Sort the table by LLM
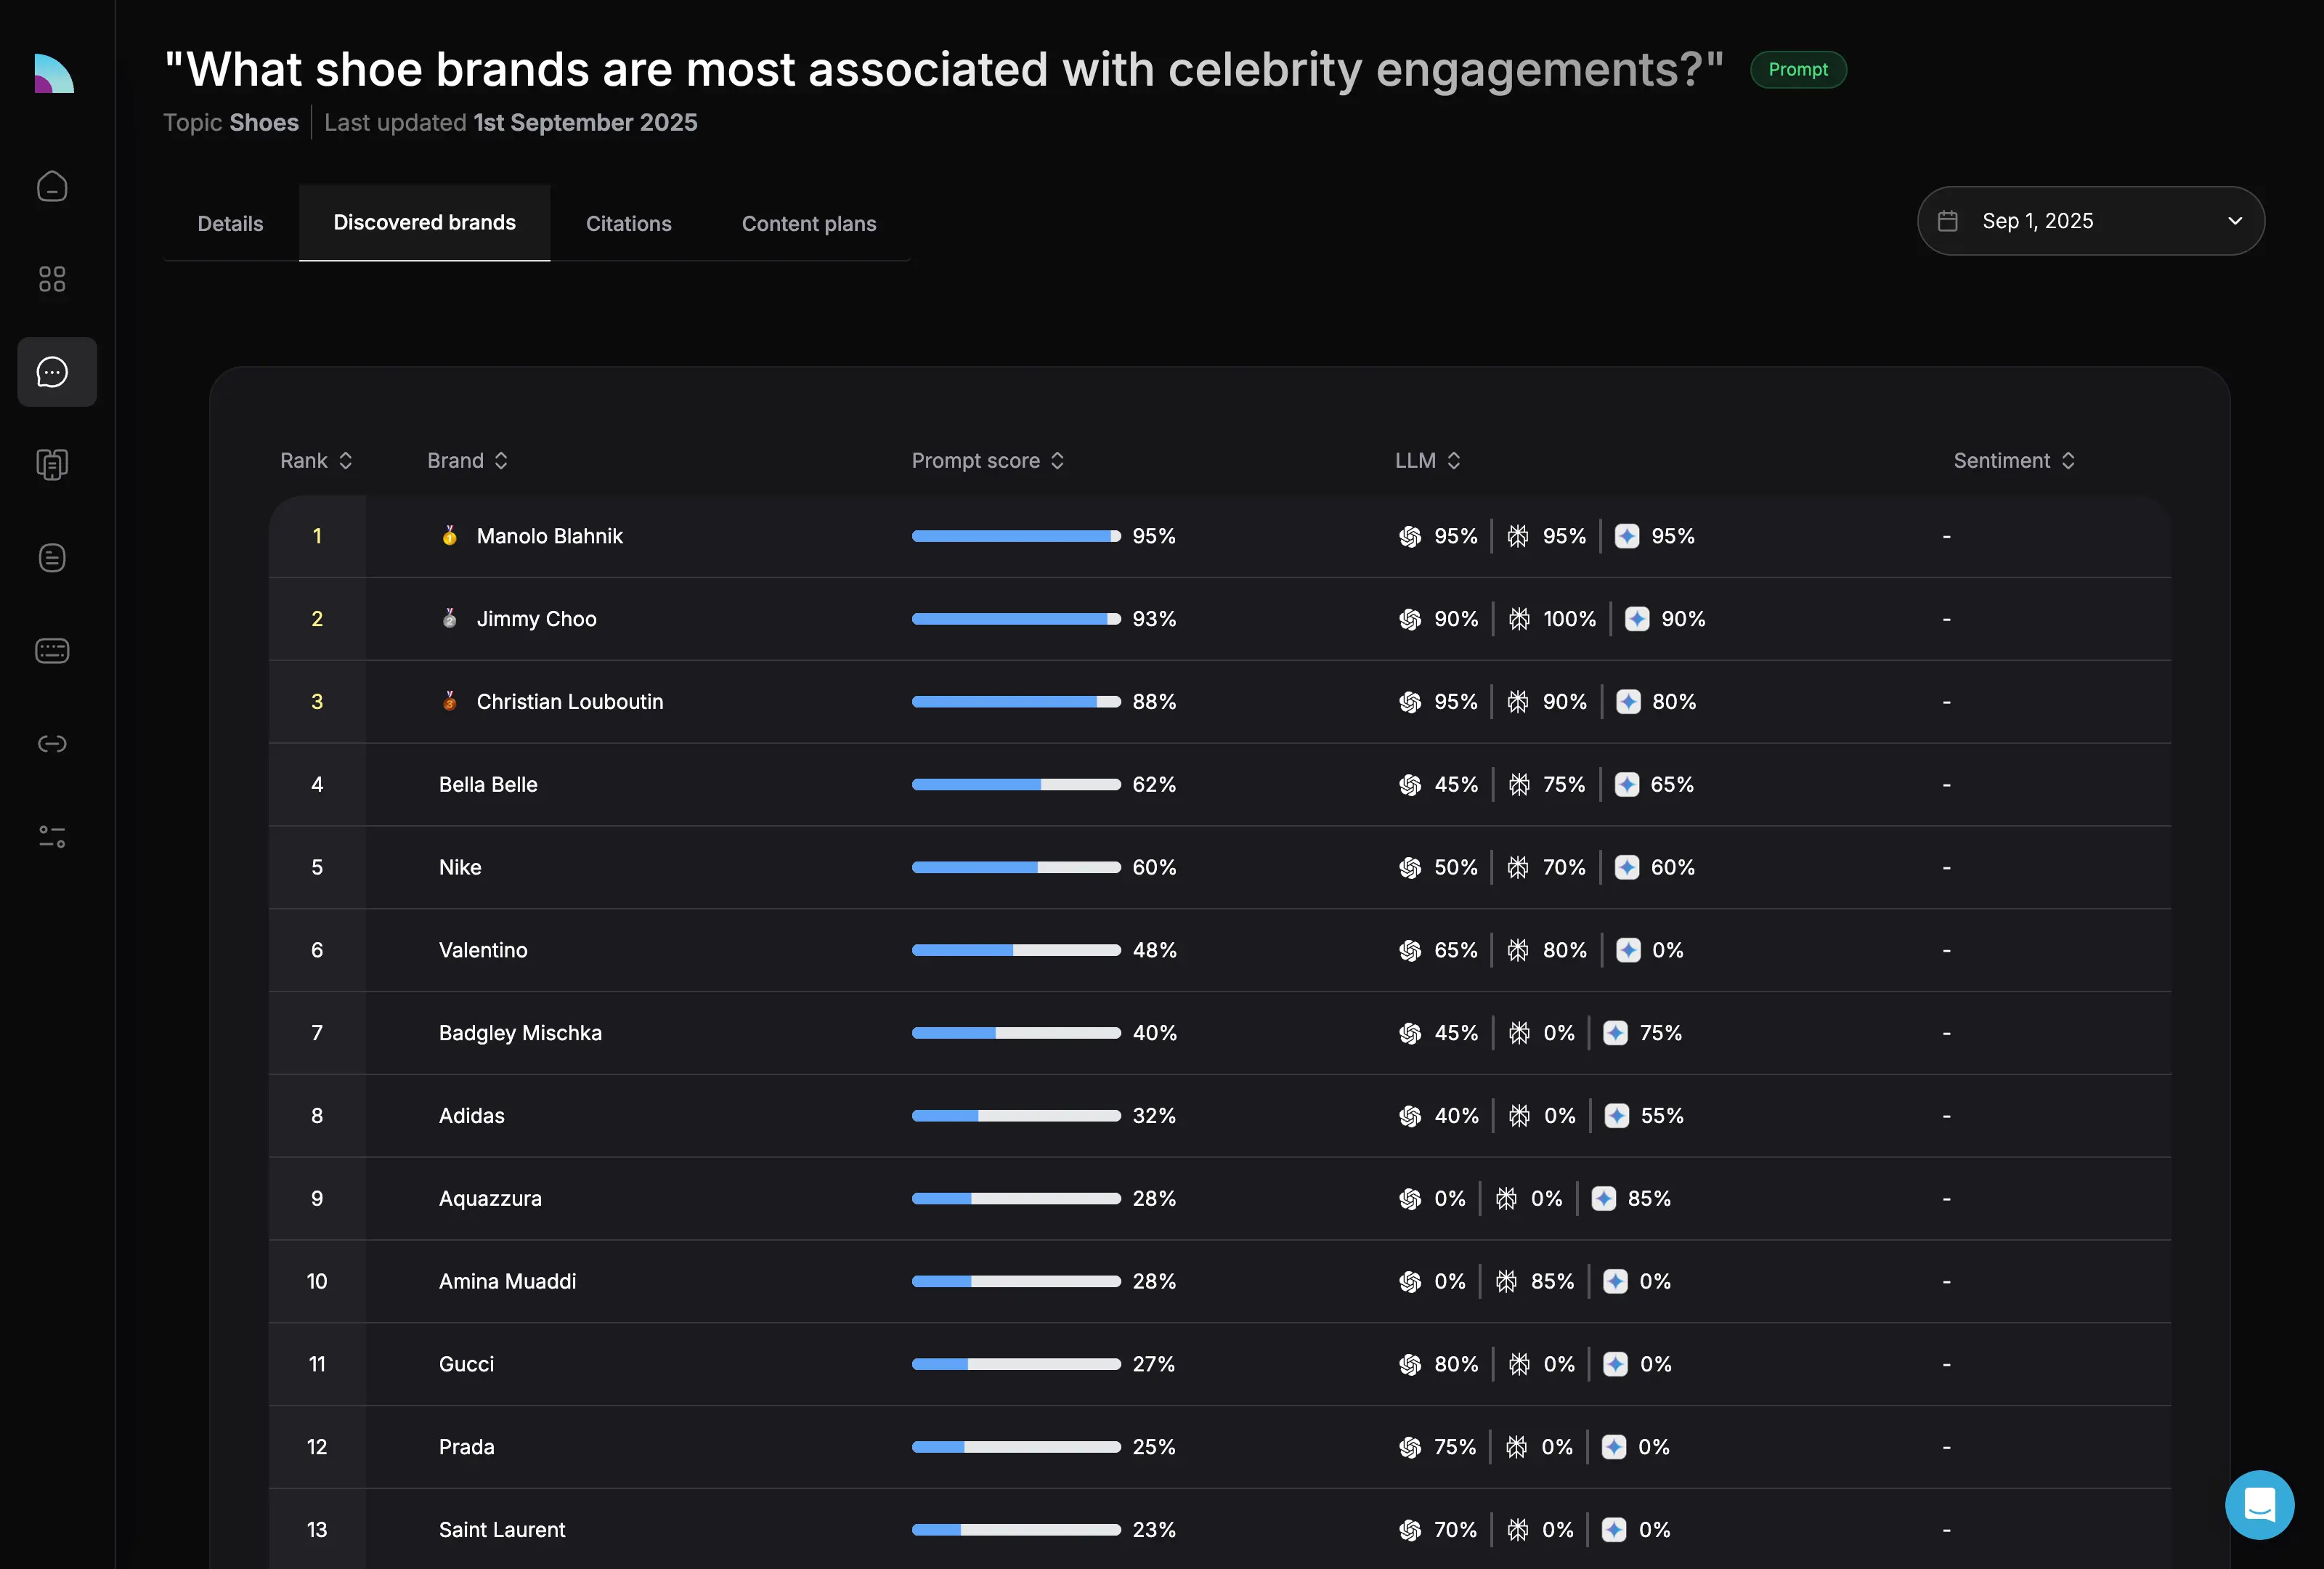This screenshot has height=1569, width=2324. [x=1428, y=460]
